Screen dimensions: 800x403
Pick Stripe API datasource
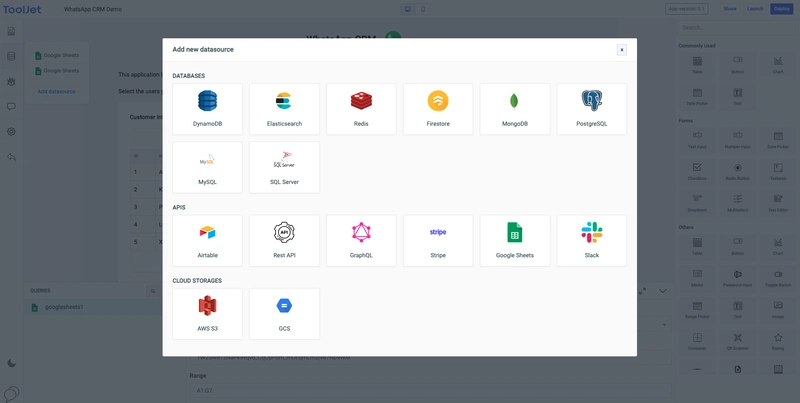click(x=438, y=240)
